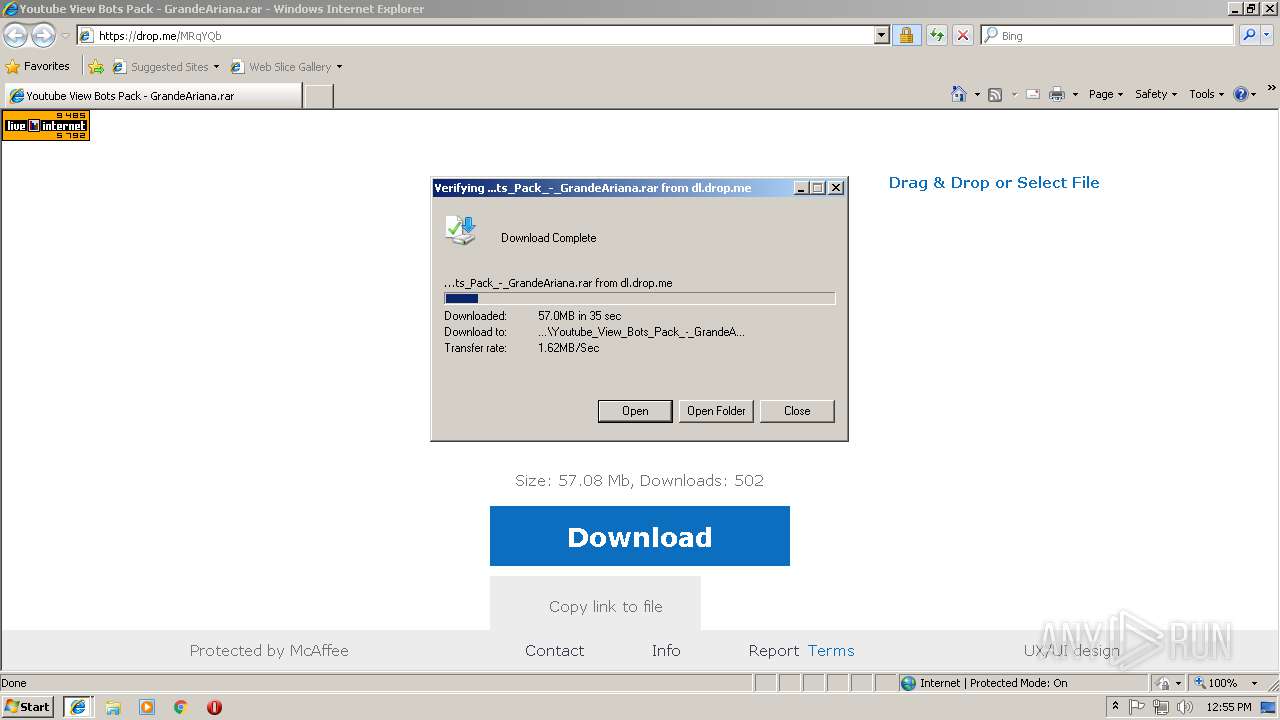Expand the zoom level dropdown arrow
Viewport: 1280px width, 720px height.
point(1254,683)
